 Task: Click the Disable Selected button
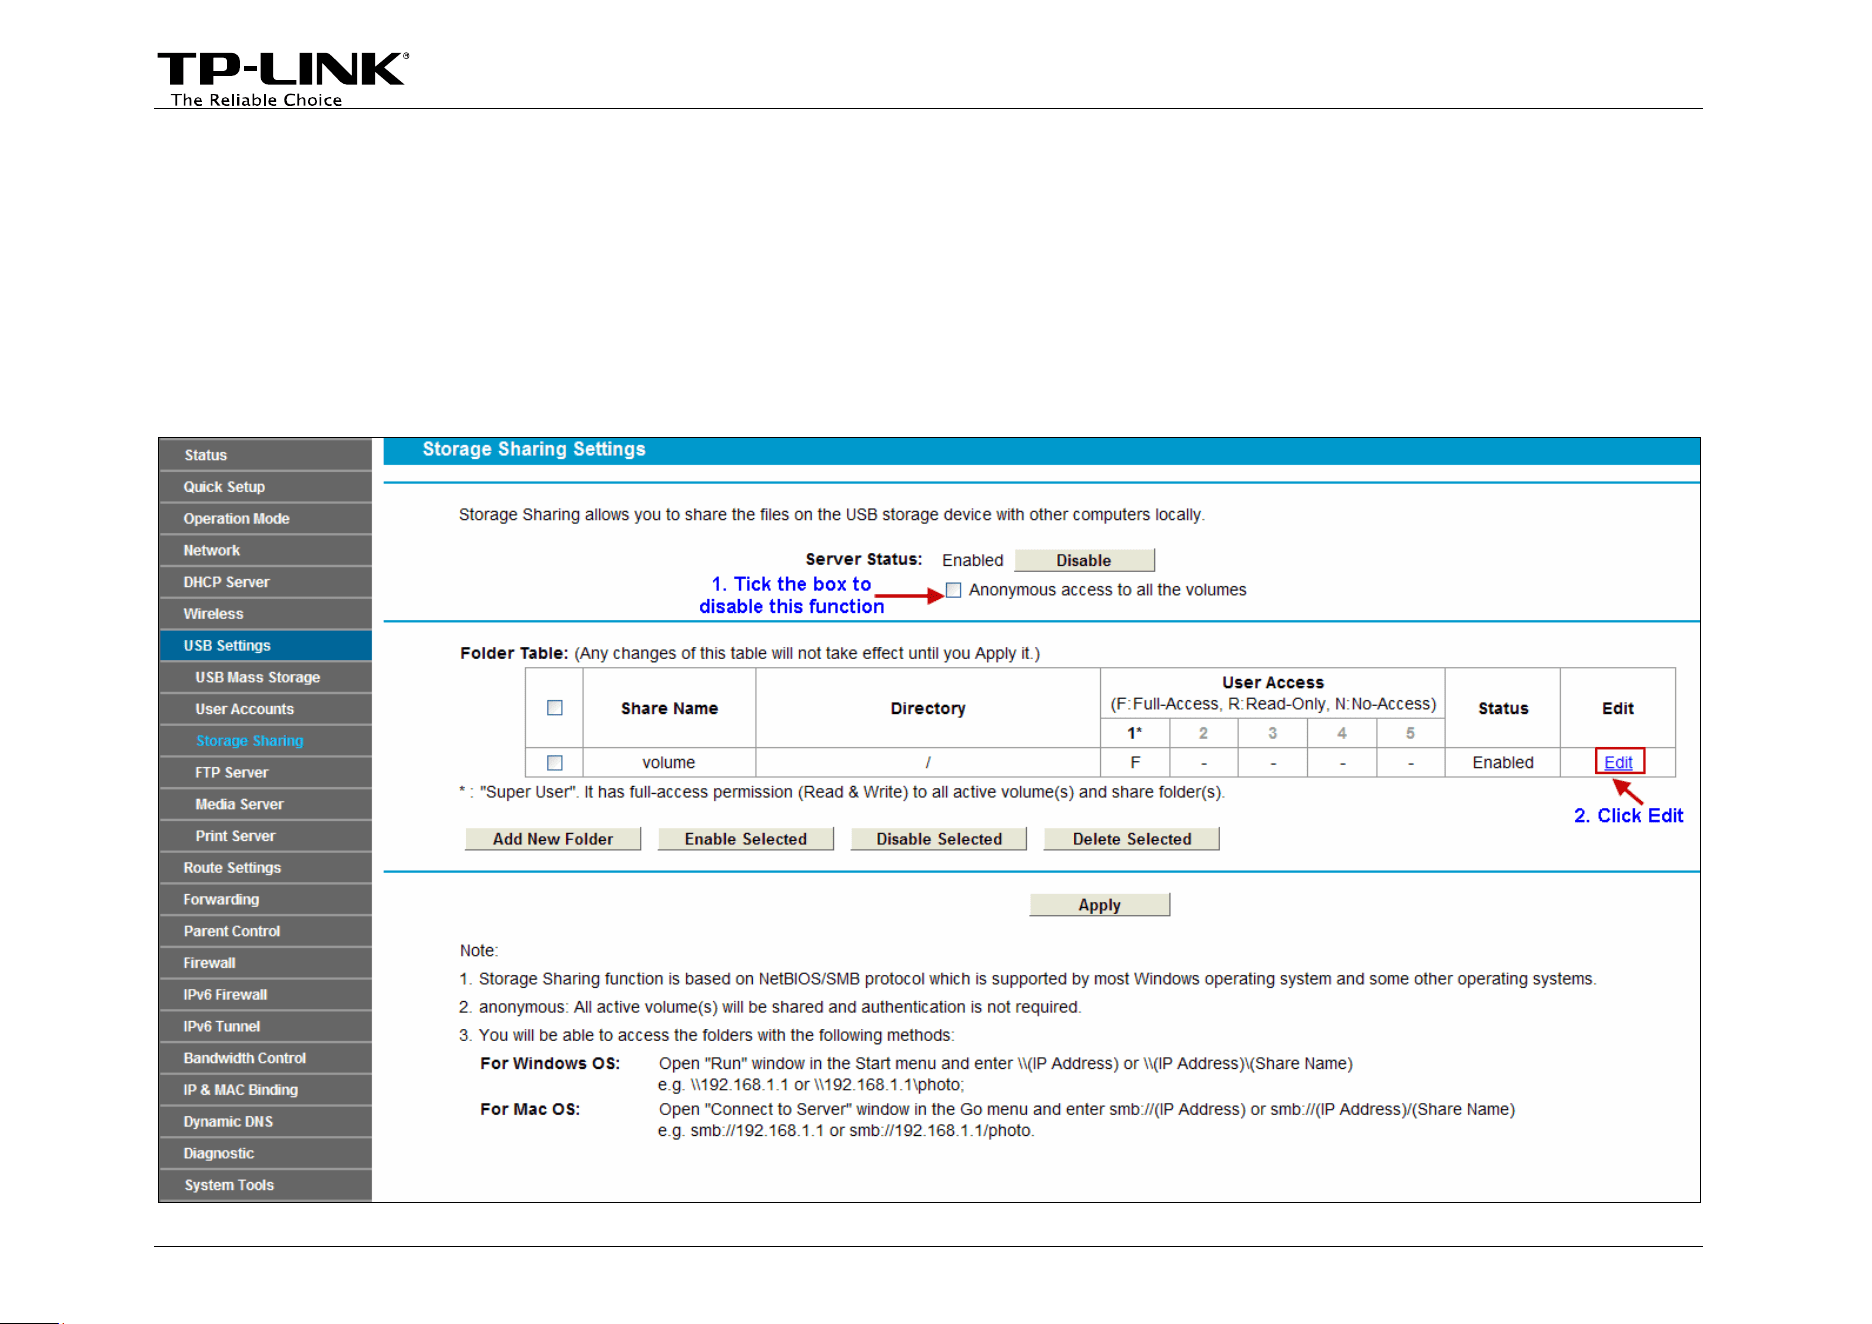click(x=939, y=839)
